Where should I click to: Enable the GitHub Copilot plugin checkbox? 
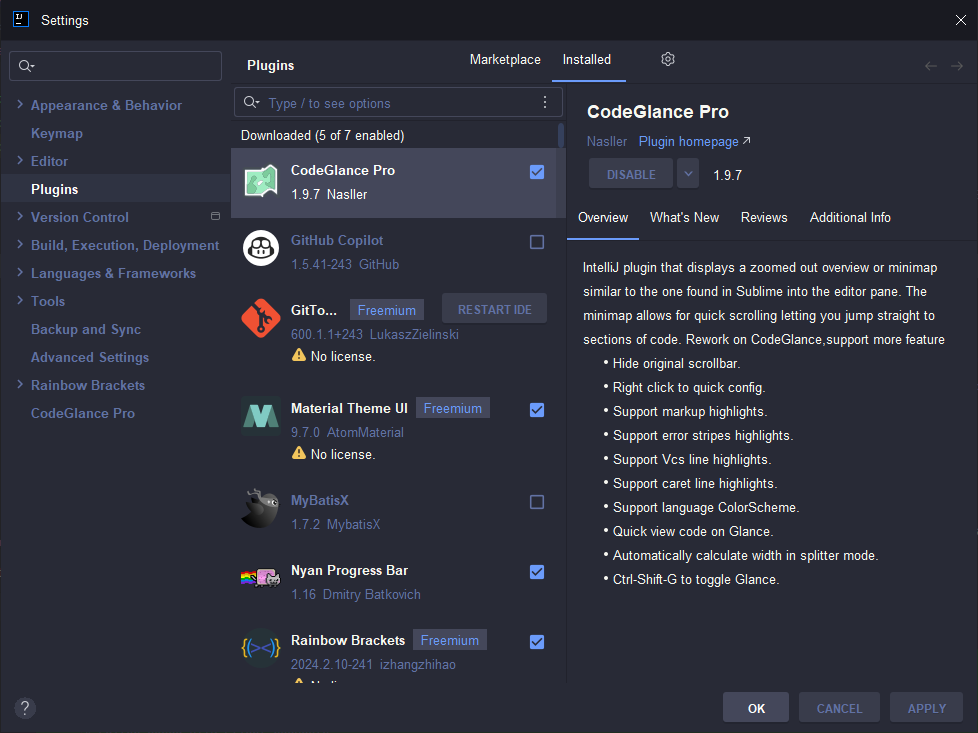(536, 242)
